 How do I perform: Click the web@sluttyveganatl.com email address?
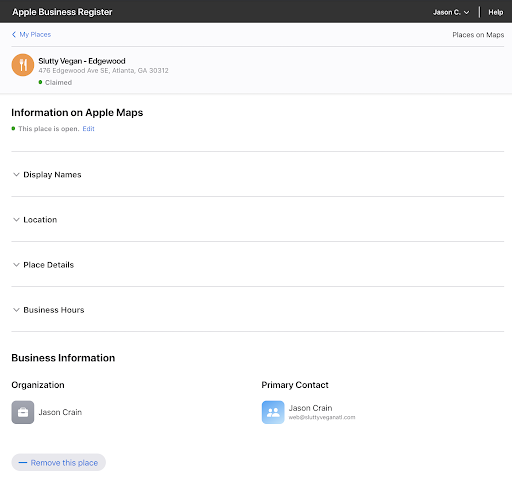[322, 417]
